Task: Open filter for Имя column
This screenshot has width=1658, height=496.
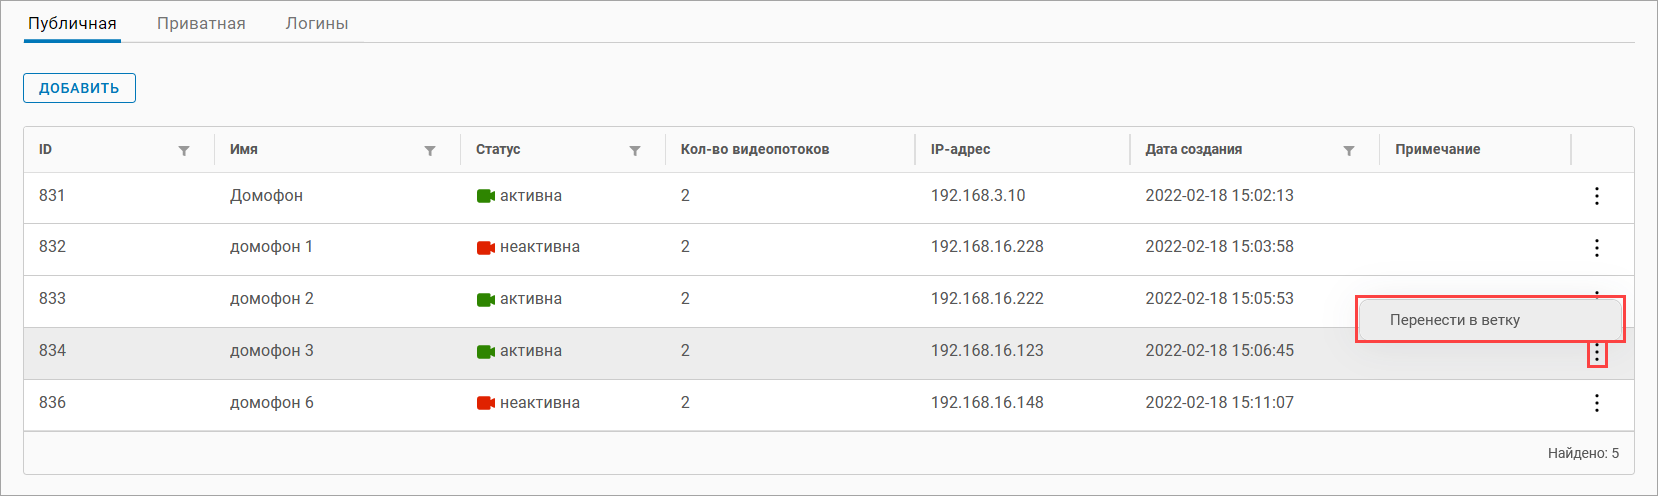Action: coord(430,151)
